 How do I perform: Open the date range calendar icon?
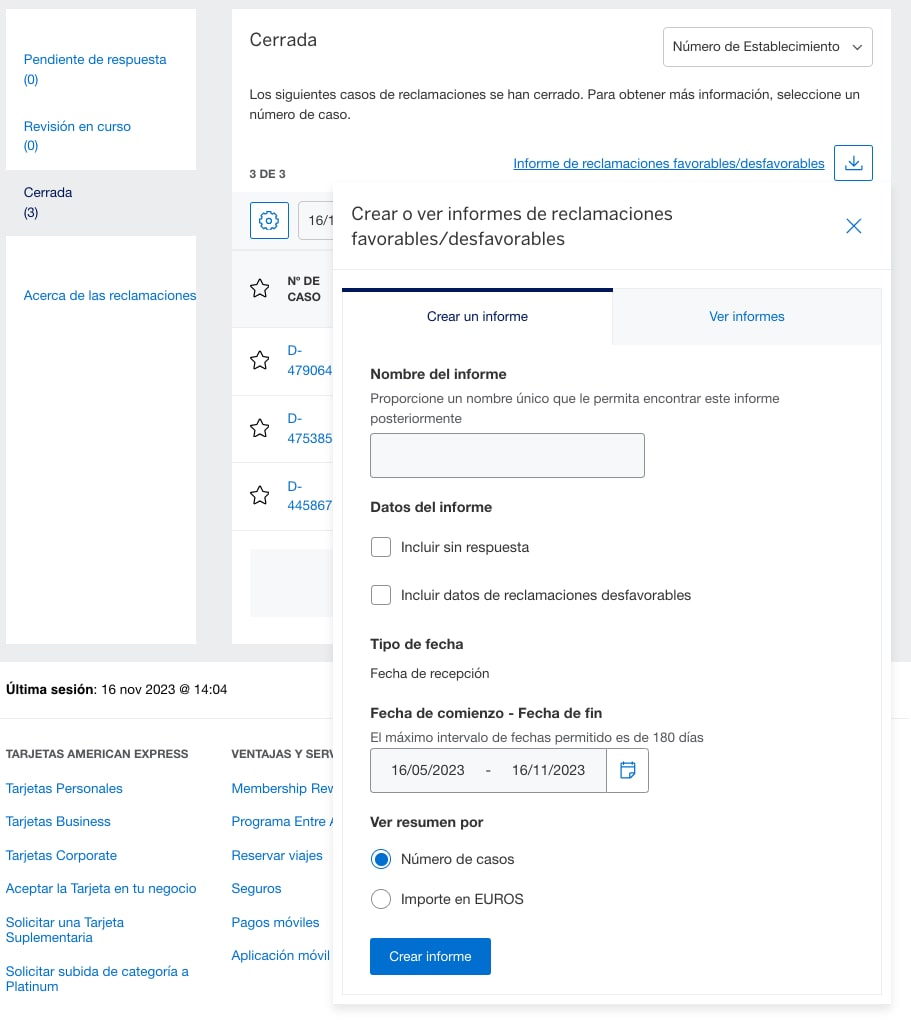click(628, 770)
